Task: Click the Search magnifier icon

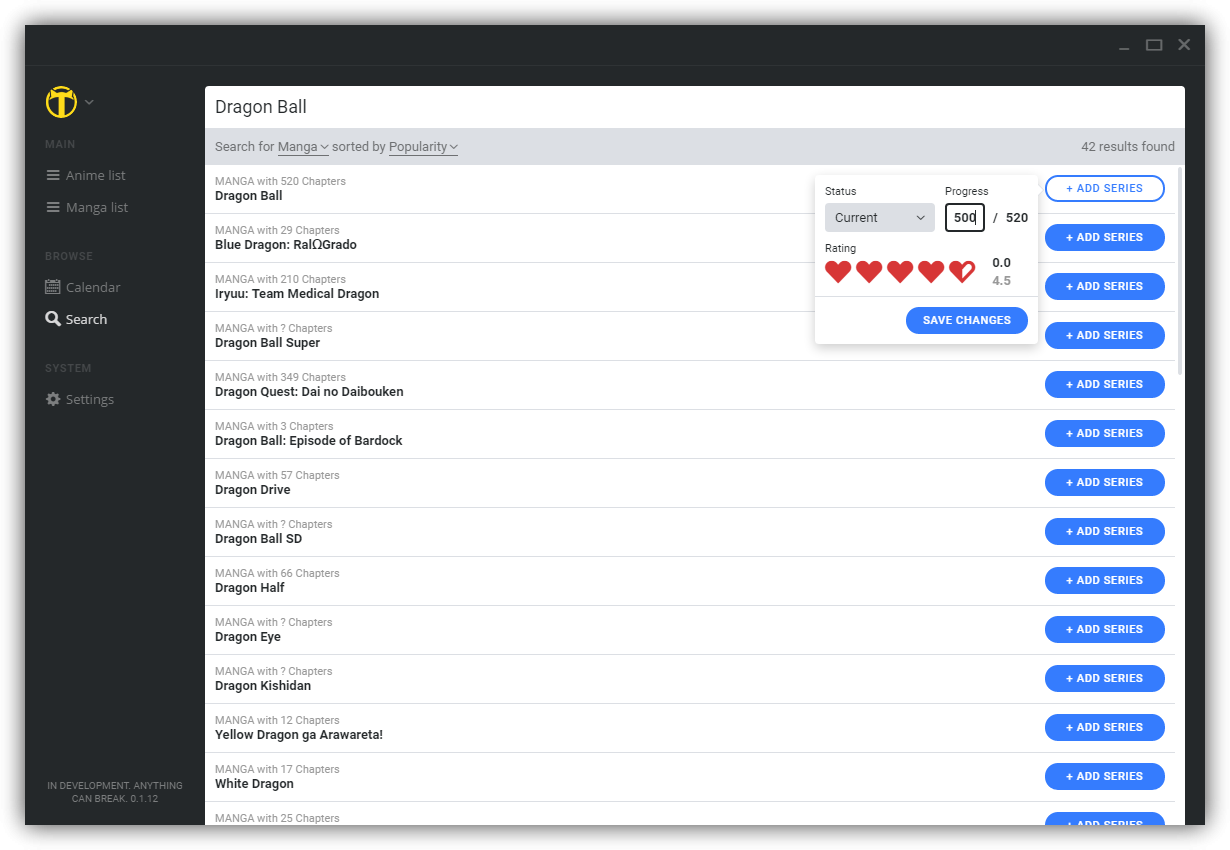Action: coord(53,319)
